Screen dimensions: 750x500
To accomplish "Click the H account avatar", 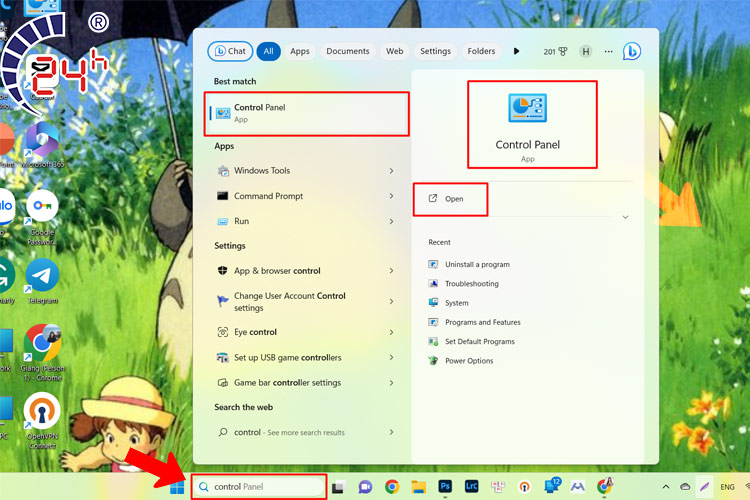I will [x=586, y=51].
